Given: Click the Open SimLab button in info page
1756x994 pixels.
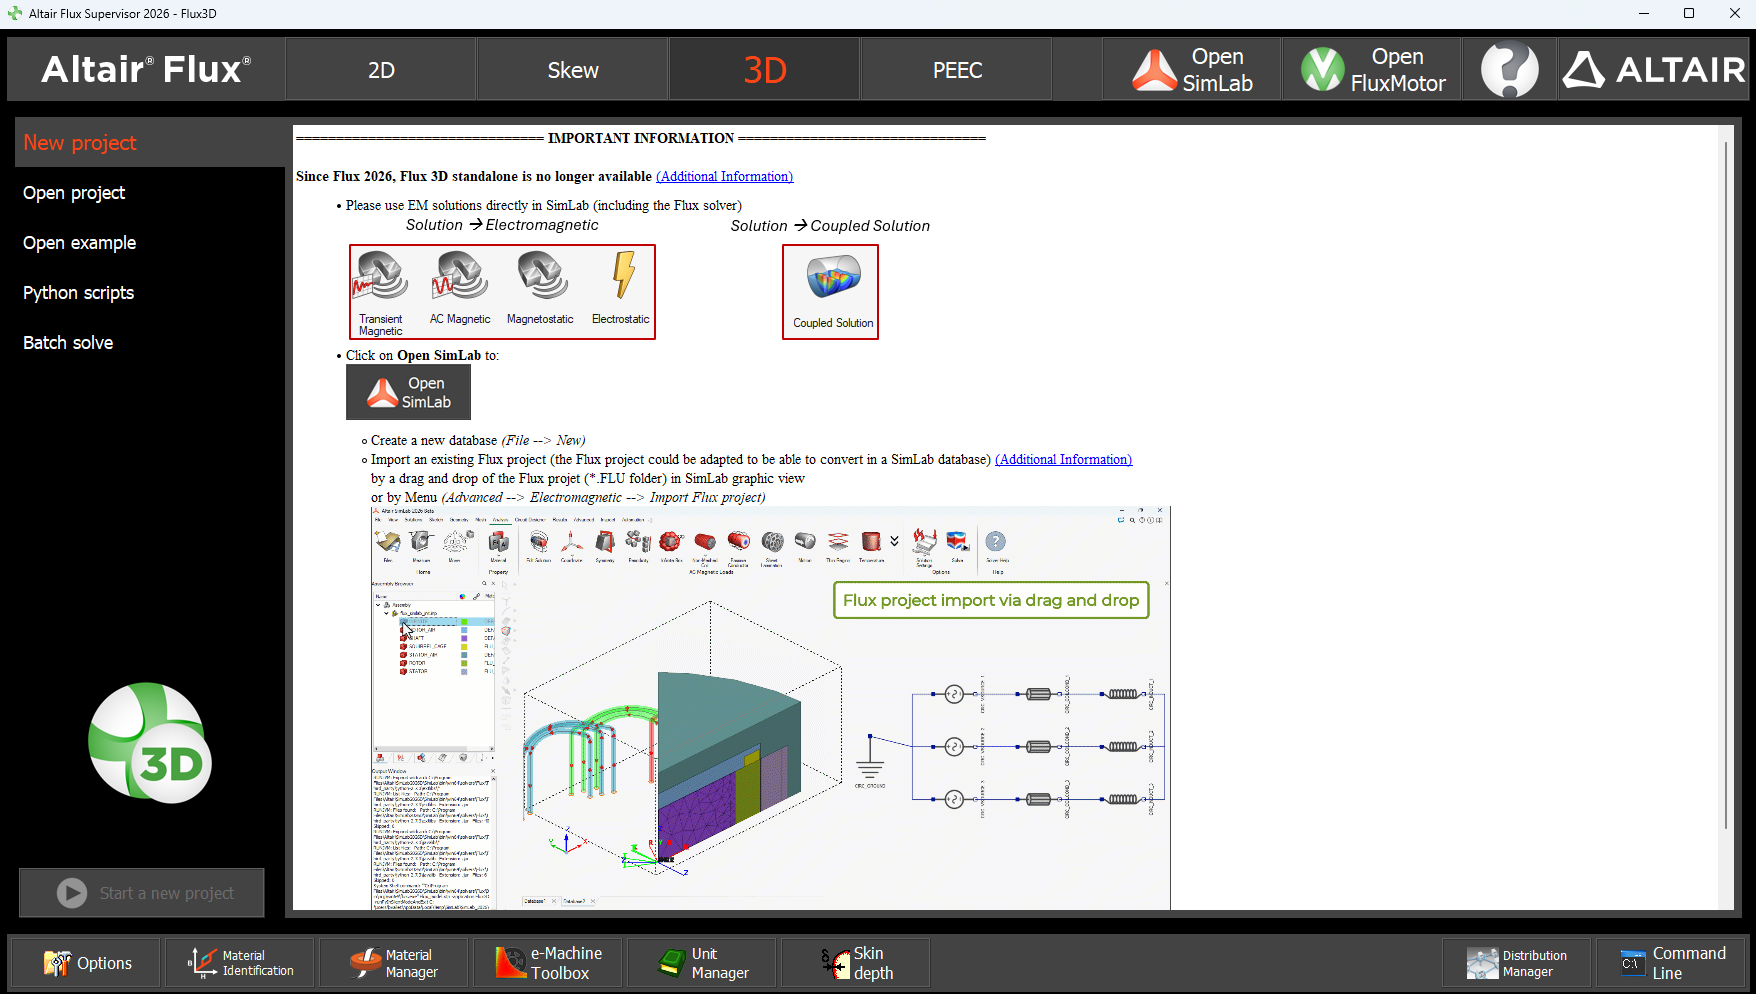Looking at the screenshot, I should [408, 392].
